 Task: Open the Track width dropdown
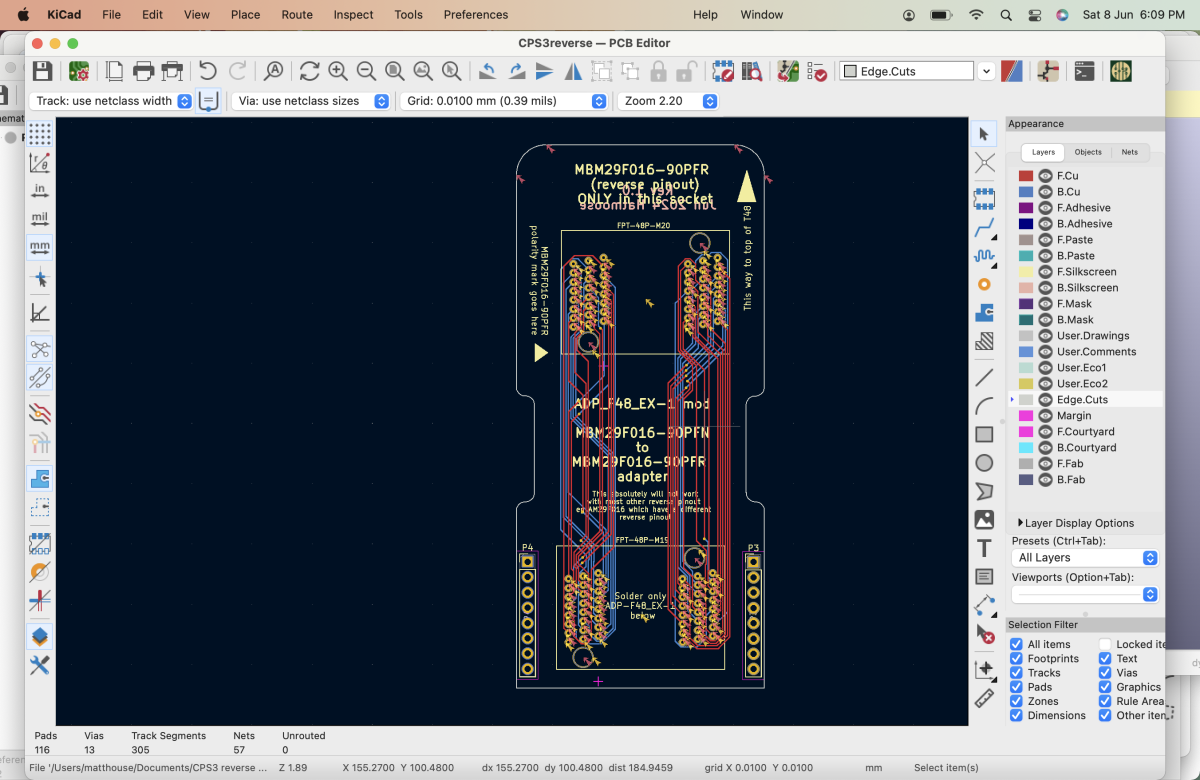(111, 101)
